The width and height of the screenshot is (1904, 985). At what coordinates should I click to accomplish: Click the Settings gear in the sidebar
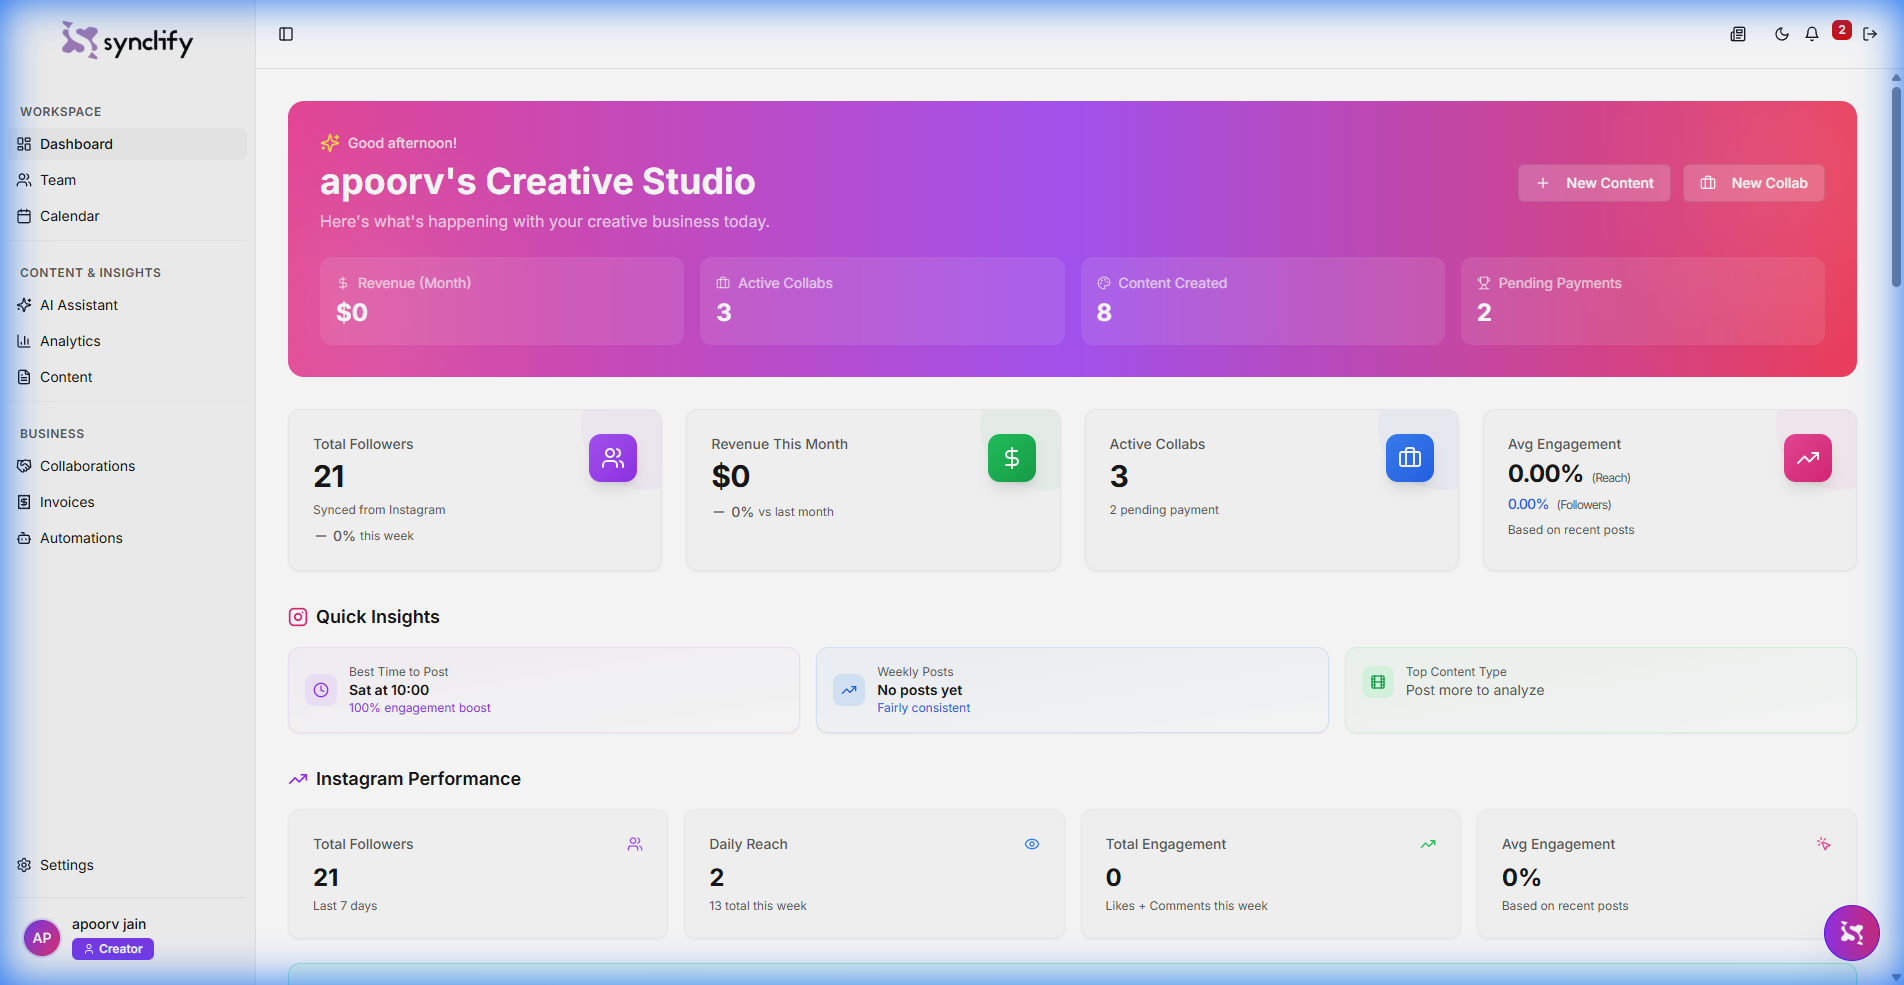click(23, 864)
